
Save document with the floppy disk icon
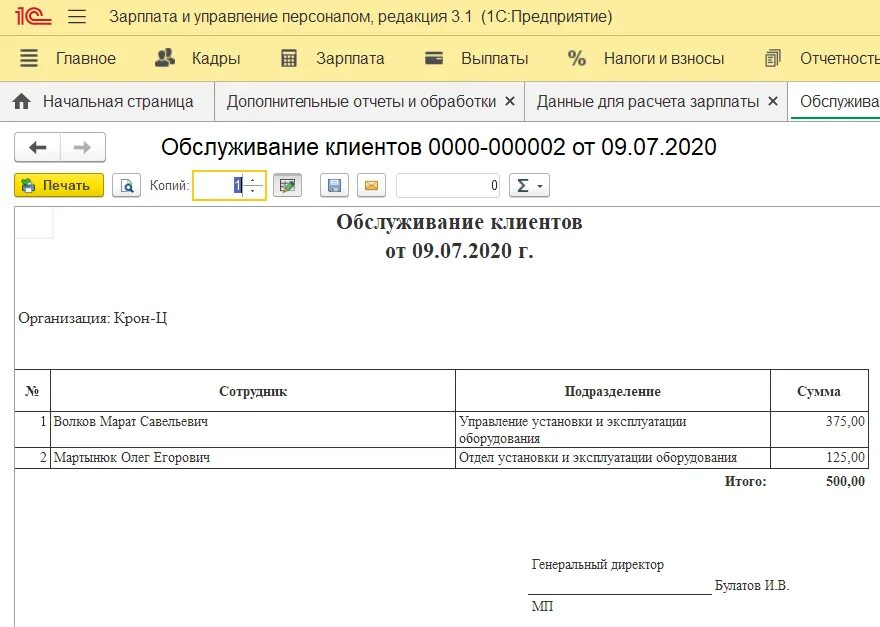pyautogui.click(x=334, y=185)
